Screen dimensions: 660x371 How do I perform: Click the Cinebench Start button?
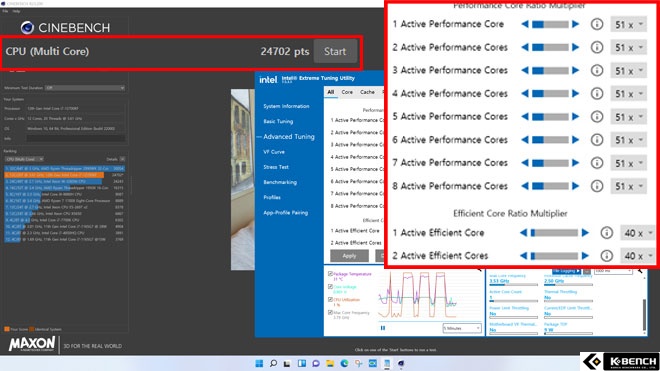(x=335, y=51)
